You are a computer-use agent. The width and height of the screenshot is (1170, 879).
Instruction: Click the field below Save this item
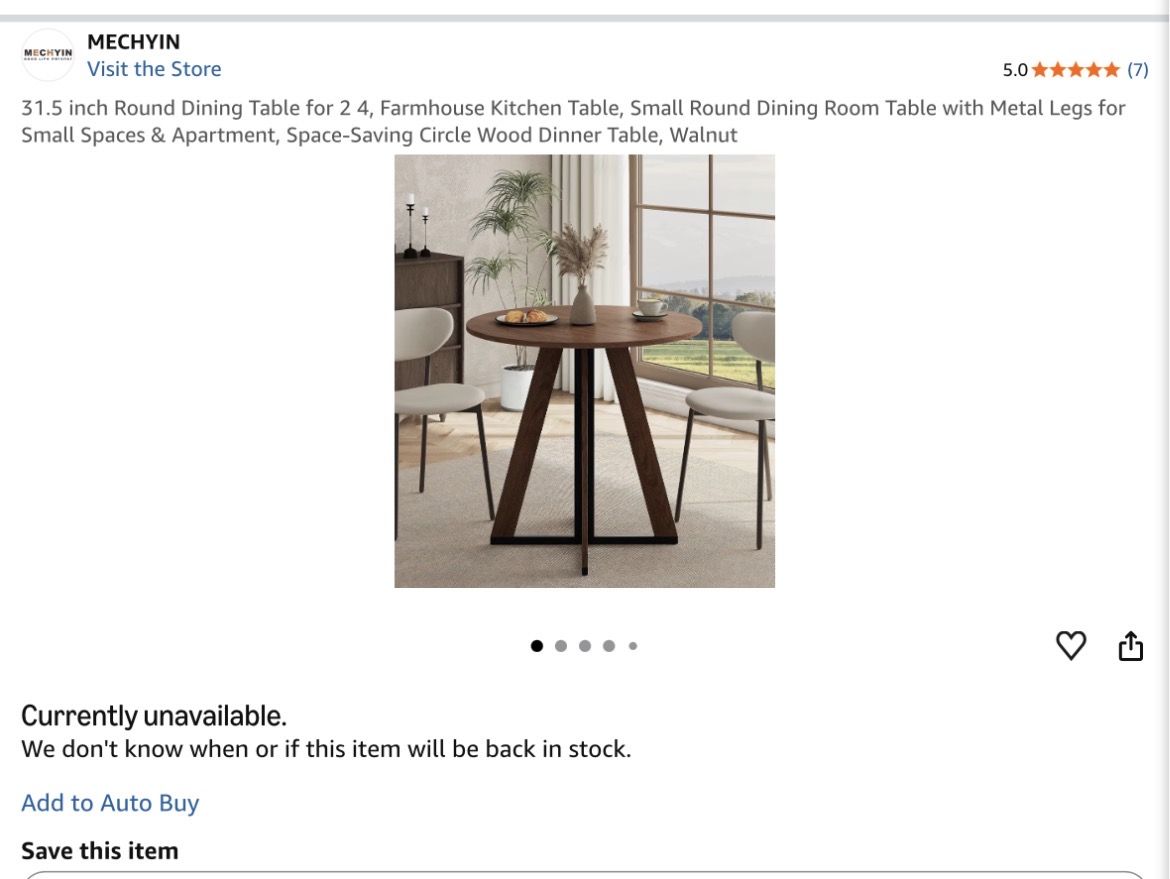tap(584, 875)
